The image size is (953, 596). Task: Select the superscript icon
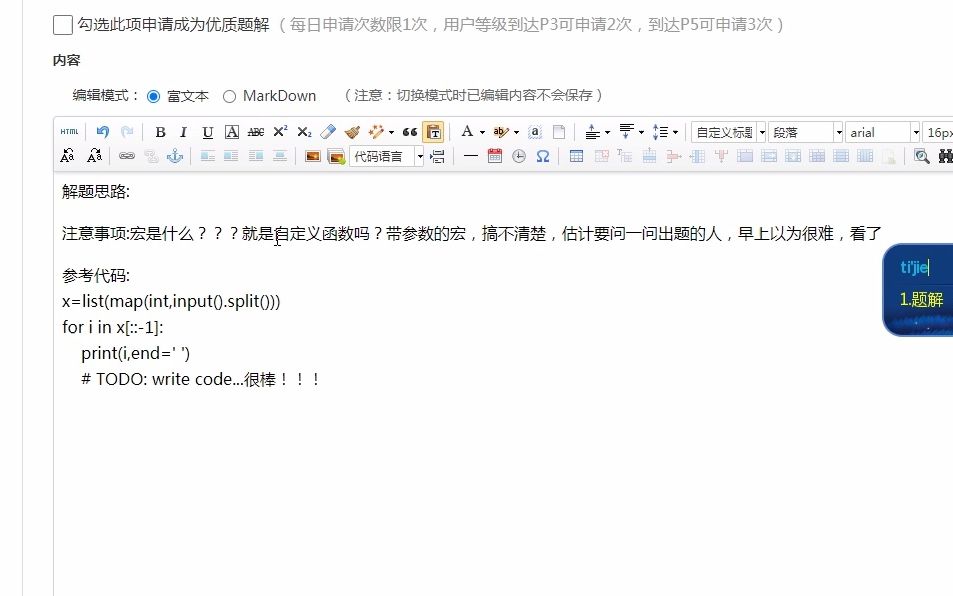point(279,131)
